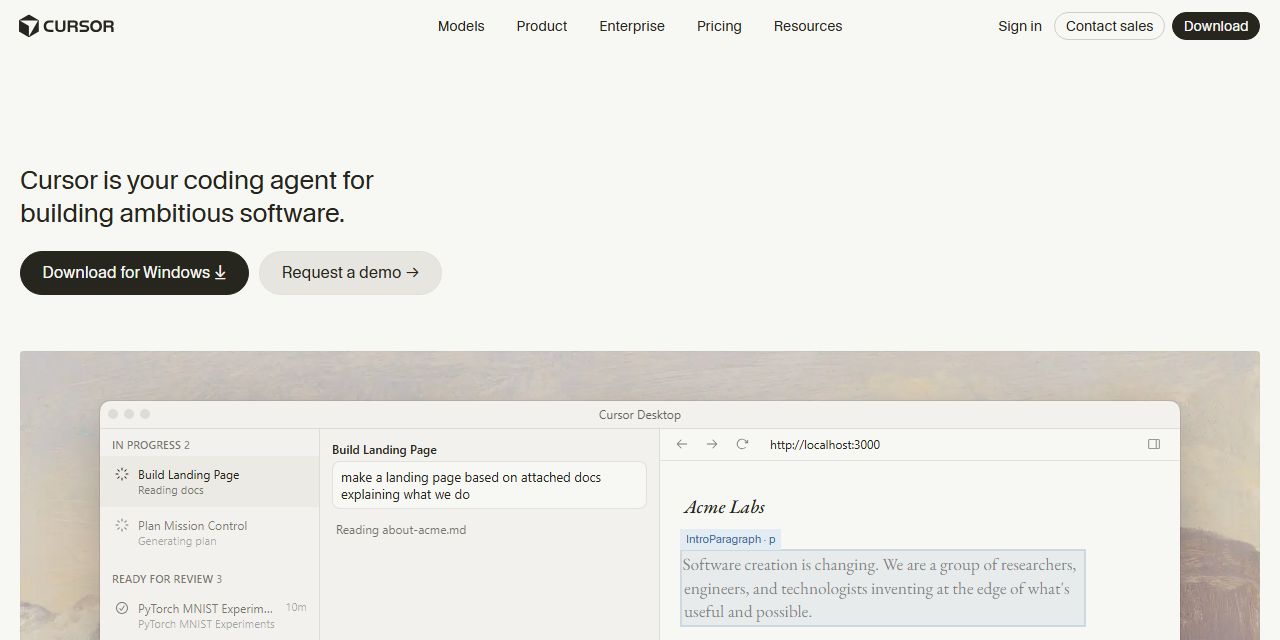
Task: Click the Download button in header
Action: [1216, 26]
